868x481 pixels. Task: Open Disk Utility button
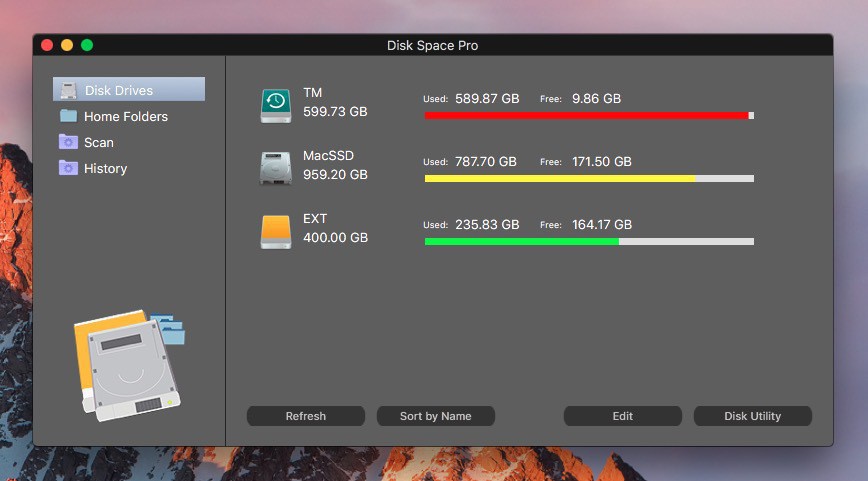(753, 416)
